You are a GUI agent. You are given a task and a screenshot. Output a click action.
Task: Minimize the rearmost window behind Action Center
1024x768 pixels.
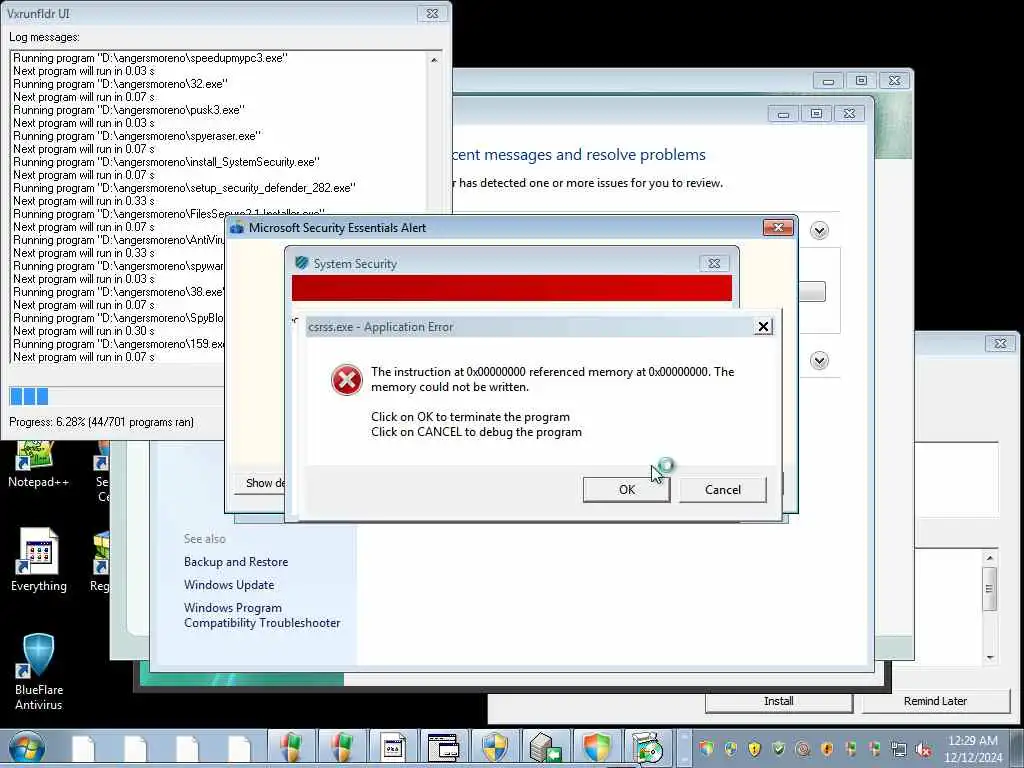coord(828,81)
